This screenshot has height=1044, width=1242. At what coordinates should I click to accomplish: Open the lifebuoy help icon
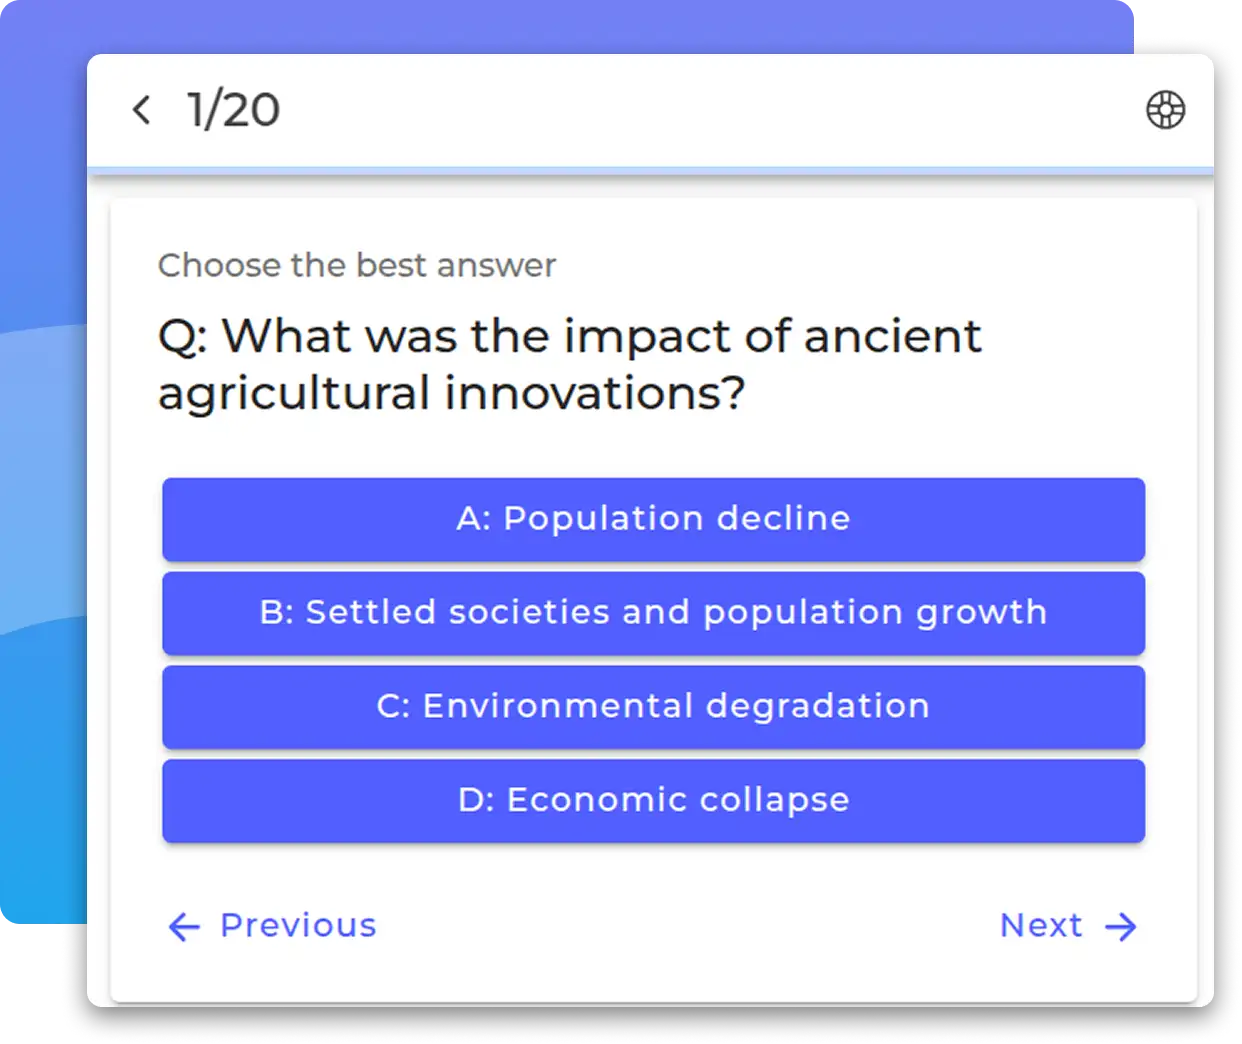(1165, 110)
